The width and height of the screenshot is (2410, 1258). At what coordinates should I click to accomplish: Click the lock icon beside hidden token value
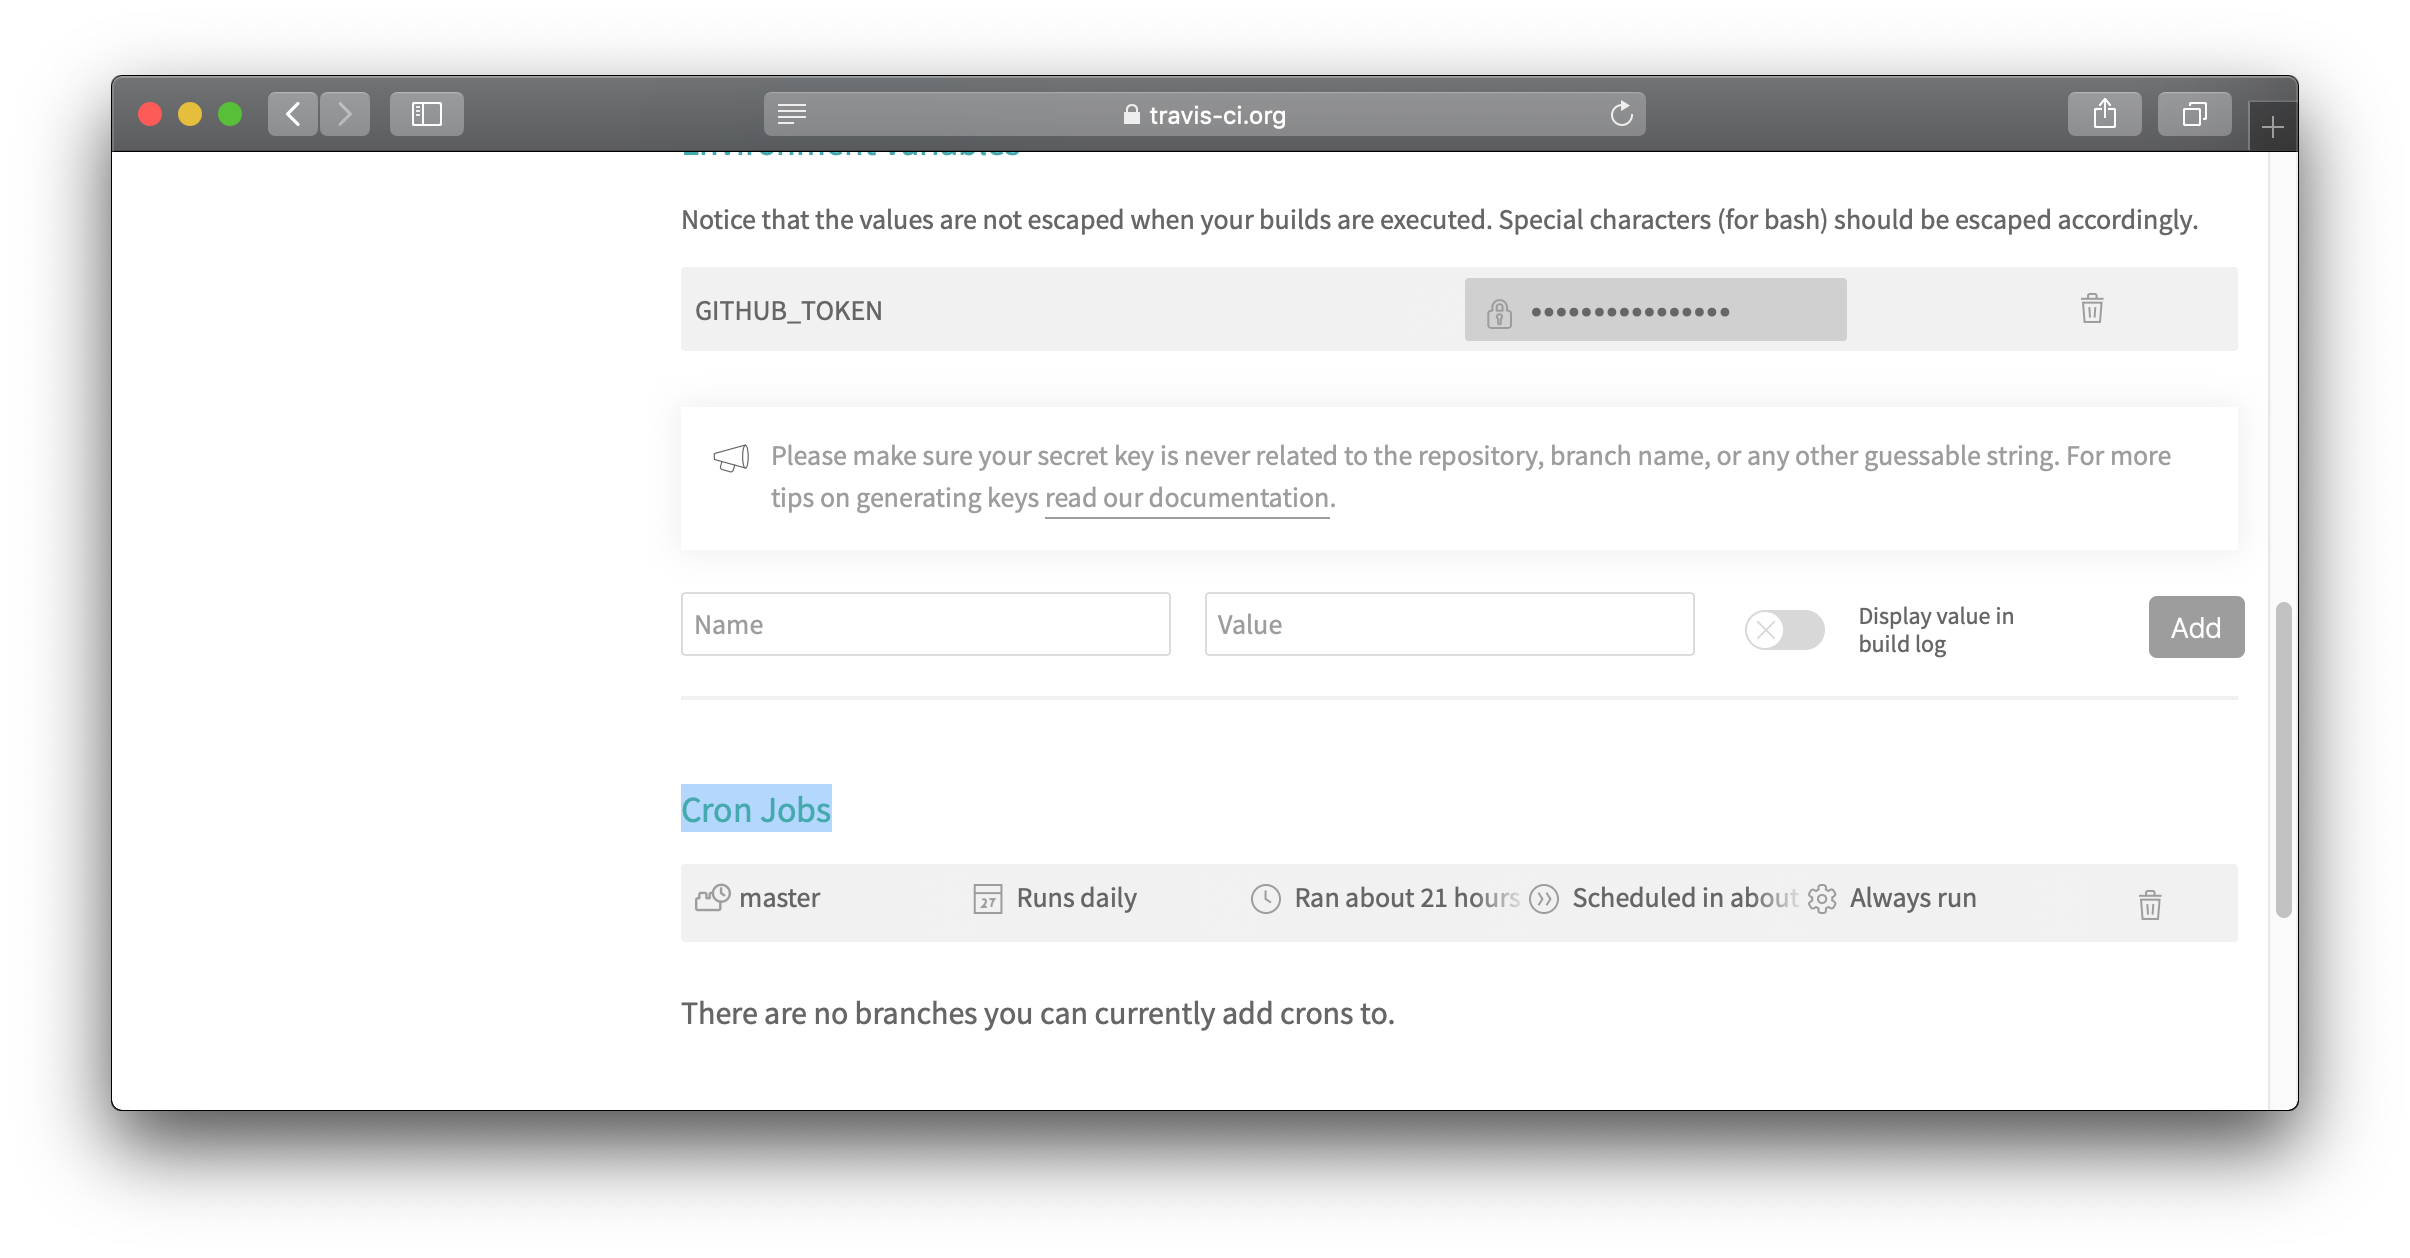[x=1498, y=312]
